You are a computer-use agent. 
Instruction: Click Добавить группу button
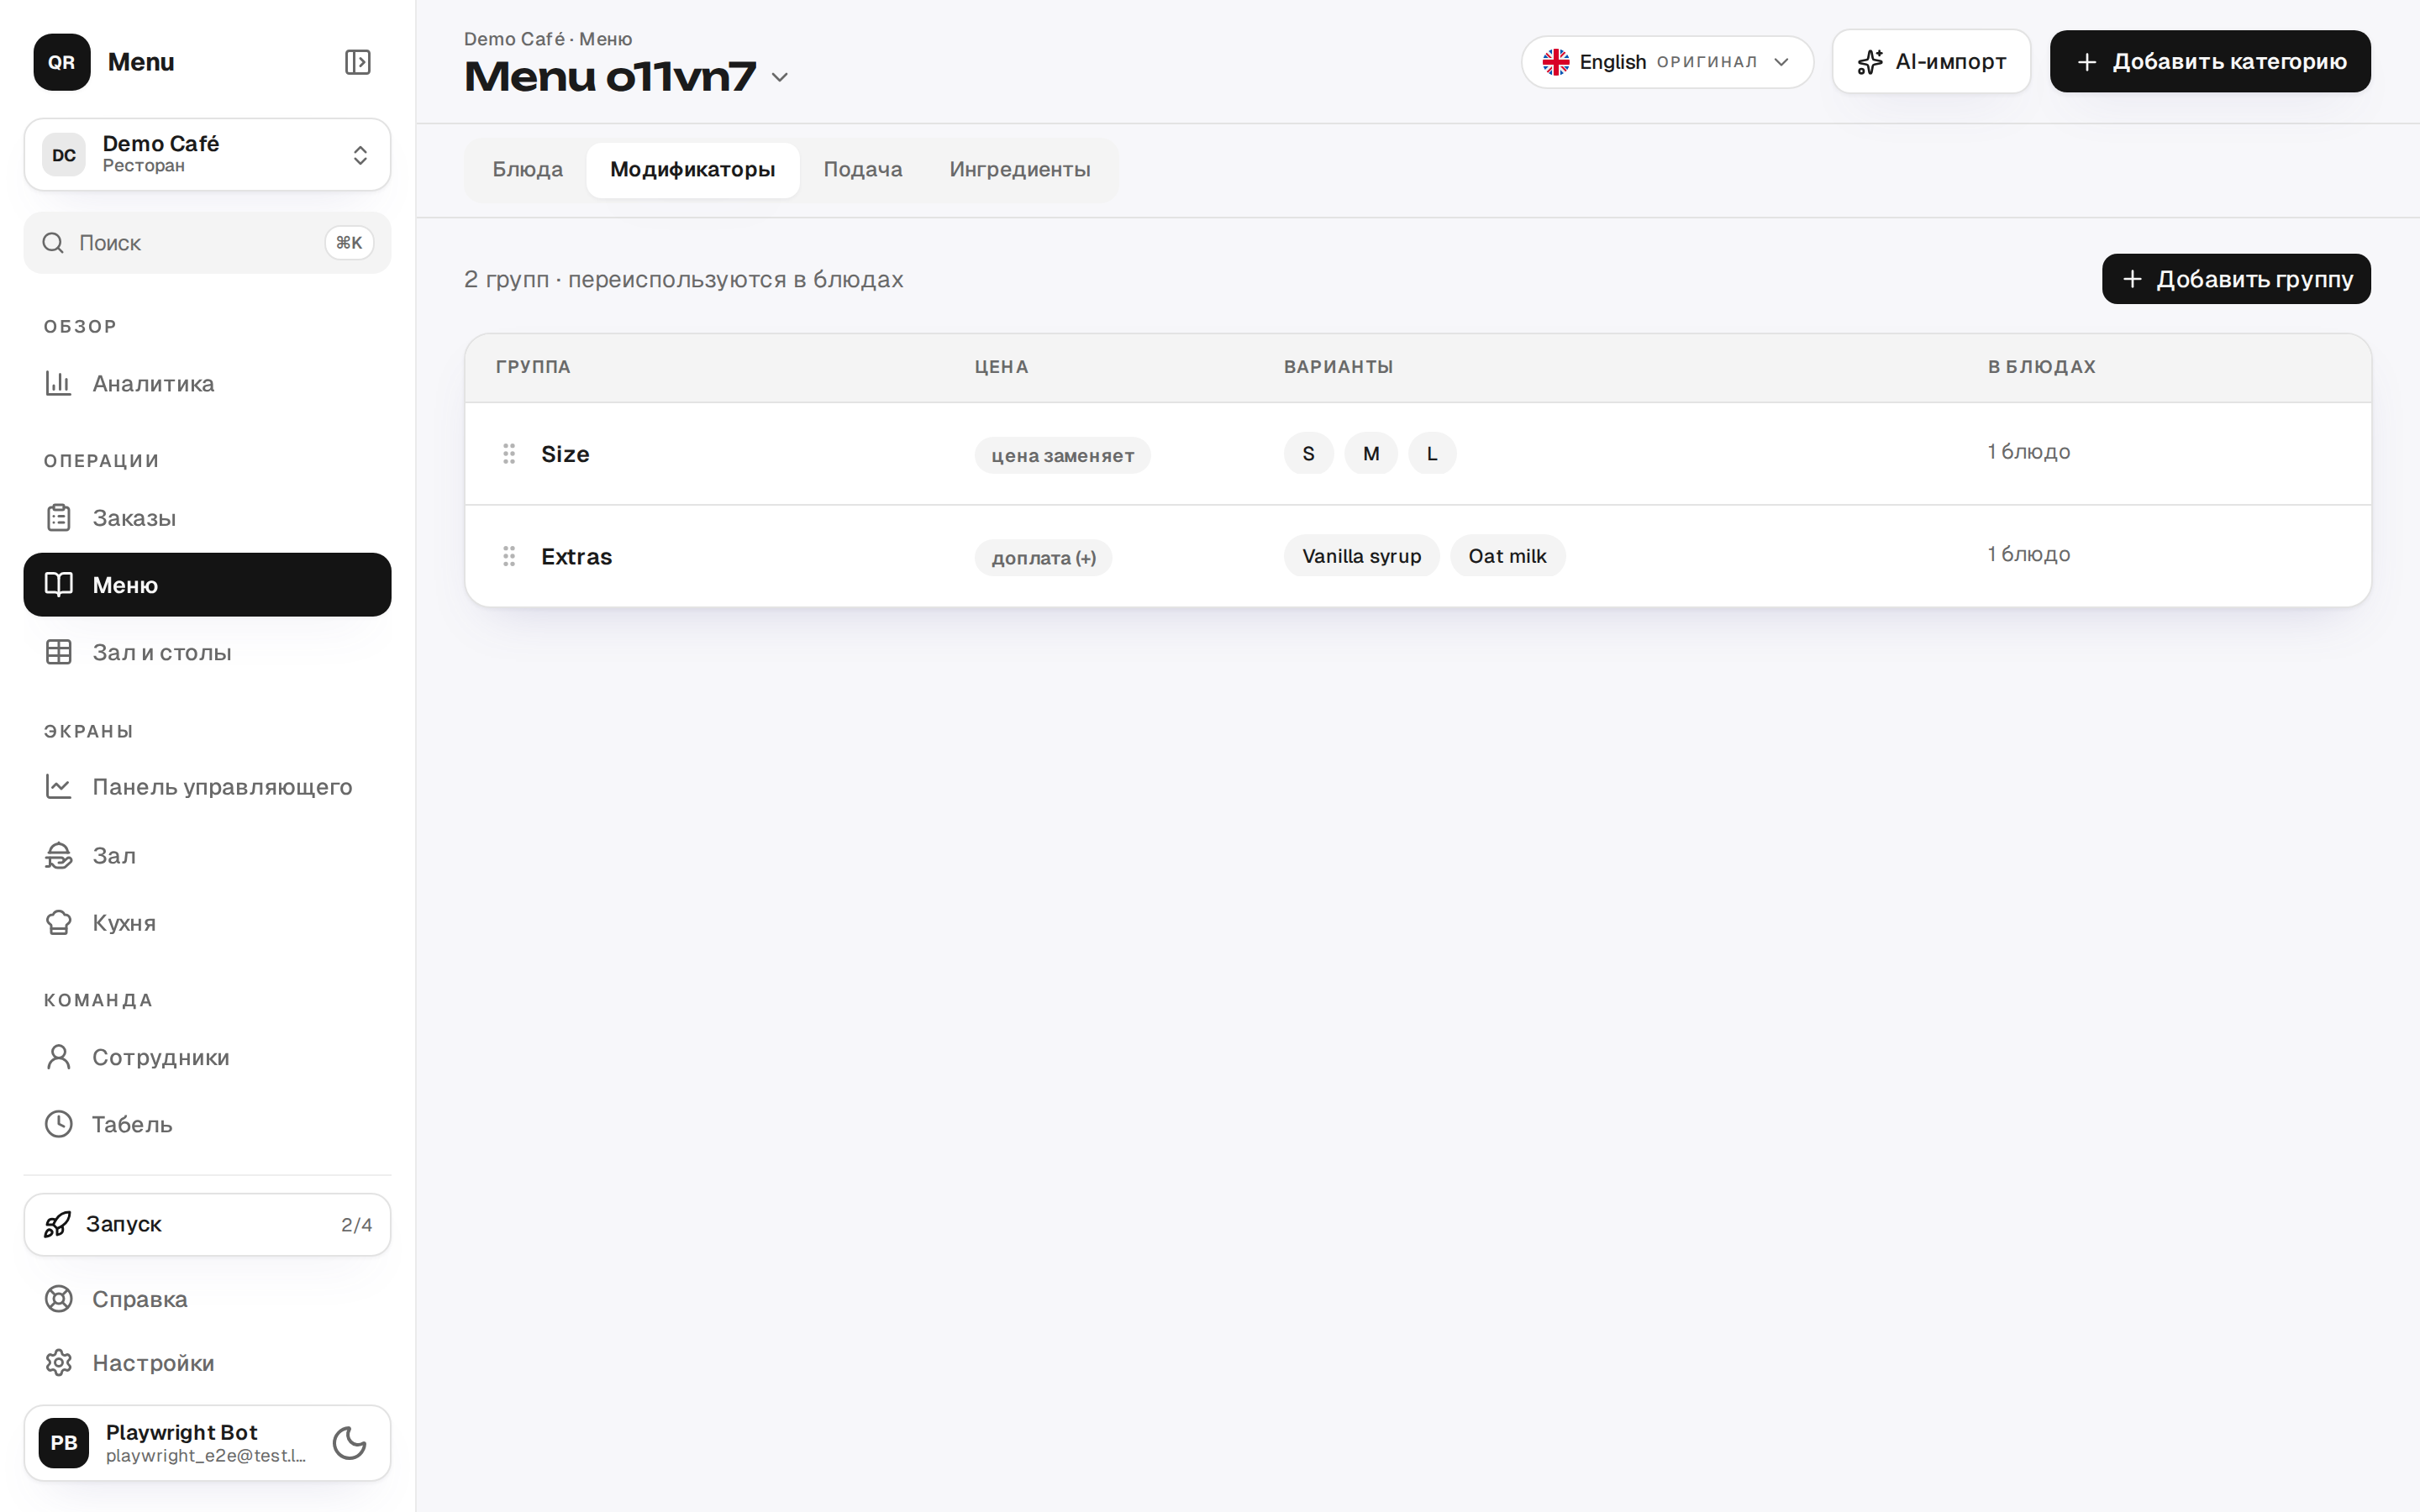pos(2236,279)
